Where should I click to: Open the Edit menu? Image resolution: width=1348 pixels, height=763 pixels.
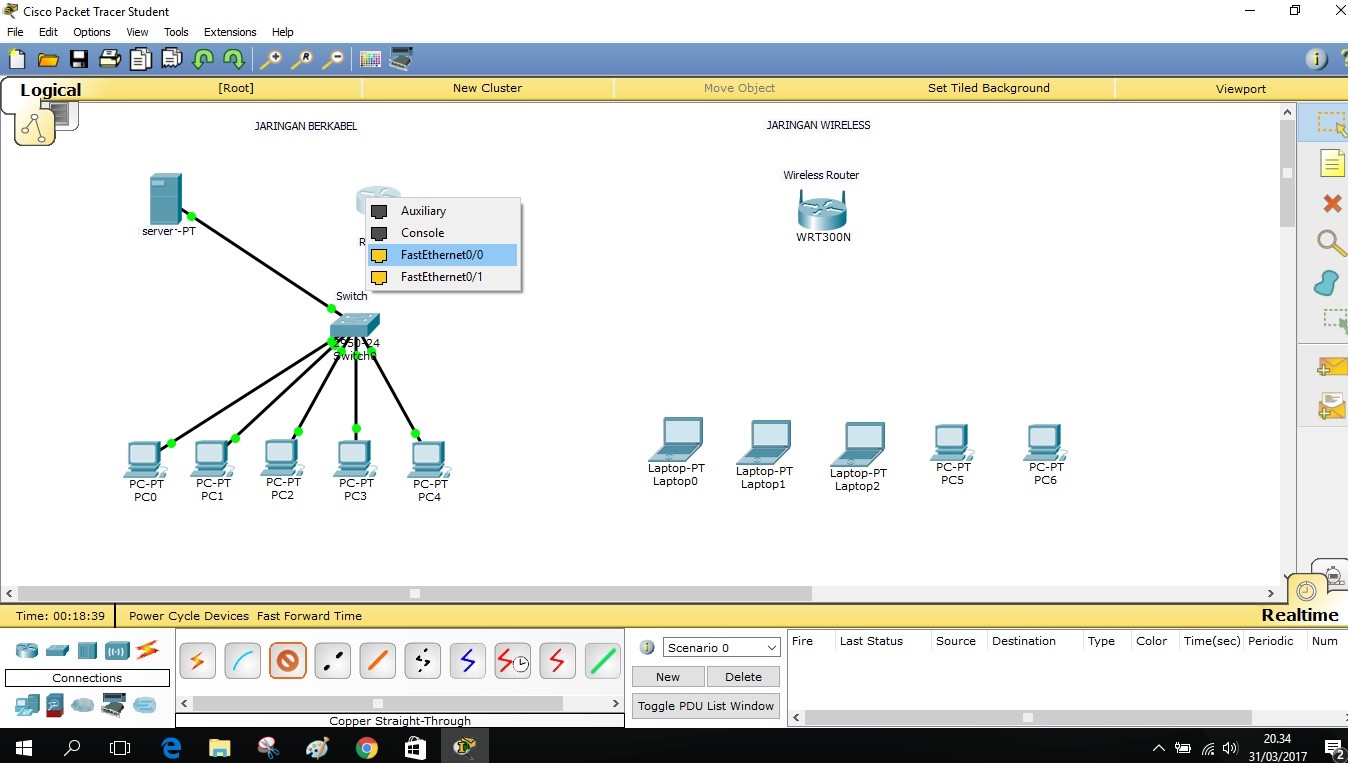coord(48,32)
